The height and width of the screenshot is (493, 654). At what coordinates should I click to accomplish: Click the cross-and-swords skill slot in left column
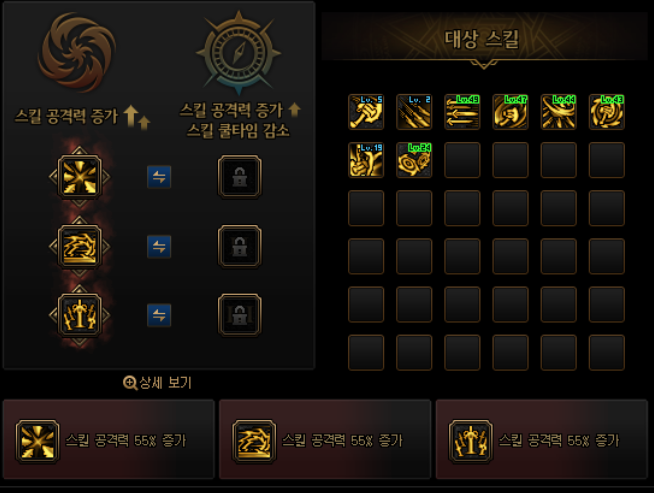(80, 315)
